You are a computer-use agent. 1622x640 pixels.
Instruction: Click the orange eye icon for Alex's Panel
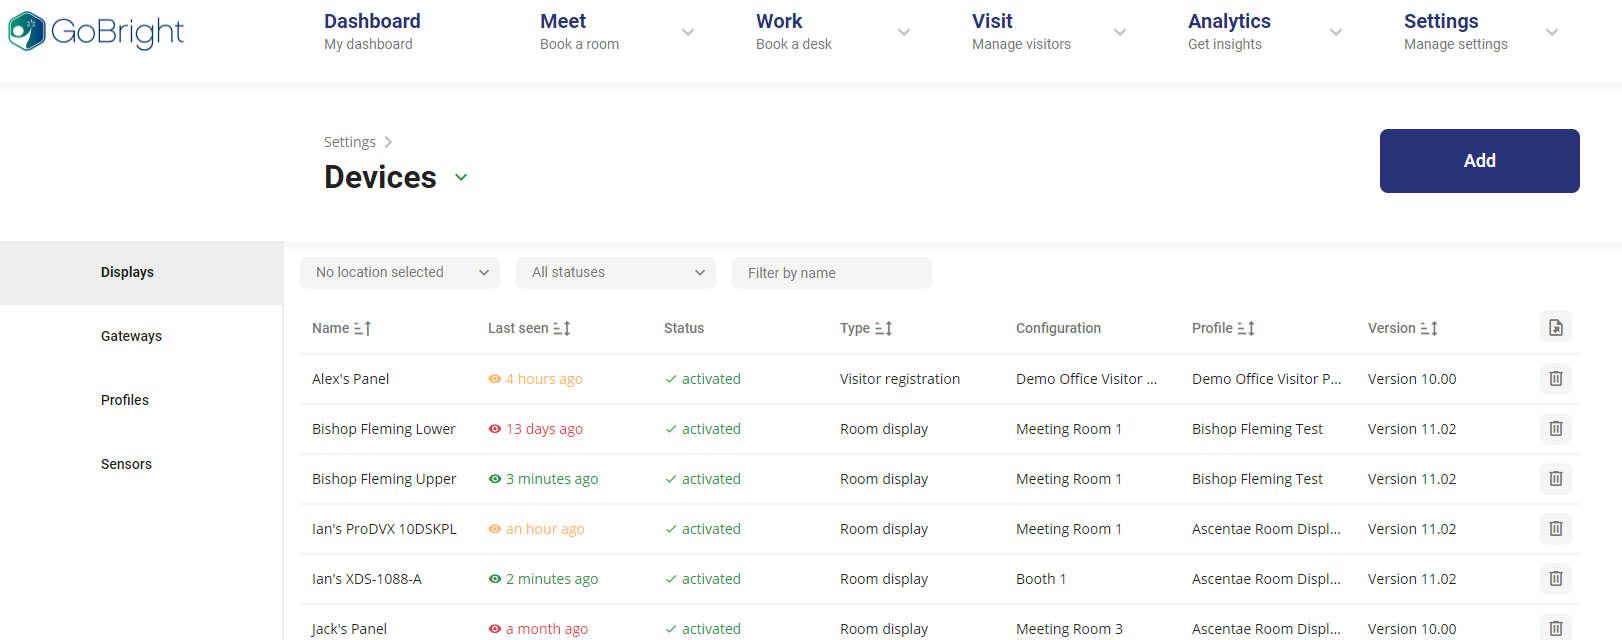pos(494,379)
